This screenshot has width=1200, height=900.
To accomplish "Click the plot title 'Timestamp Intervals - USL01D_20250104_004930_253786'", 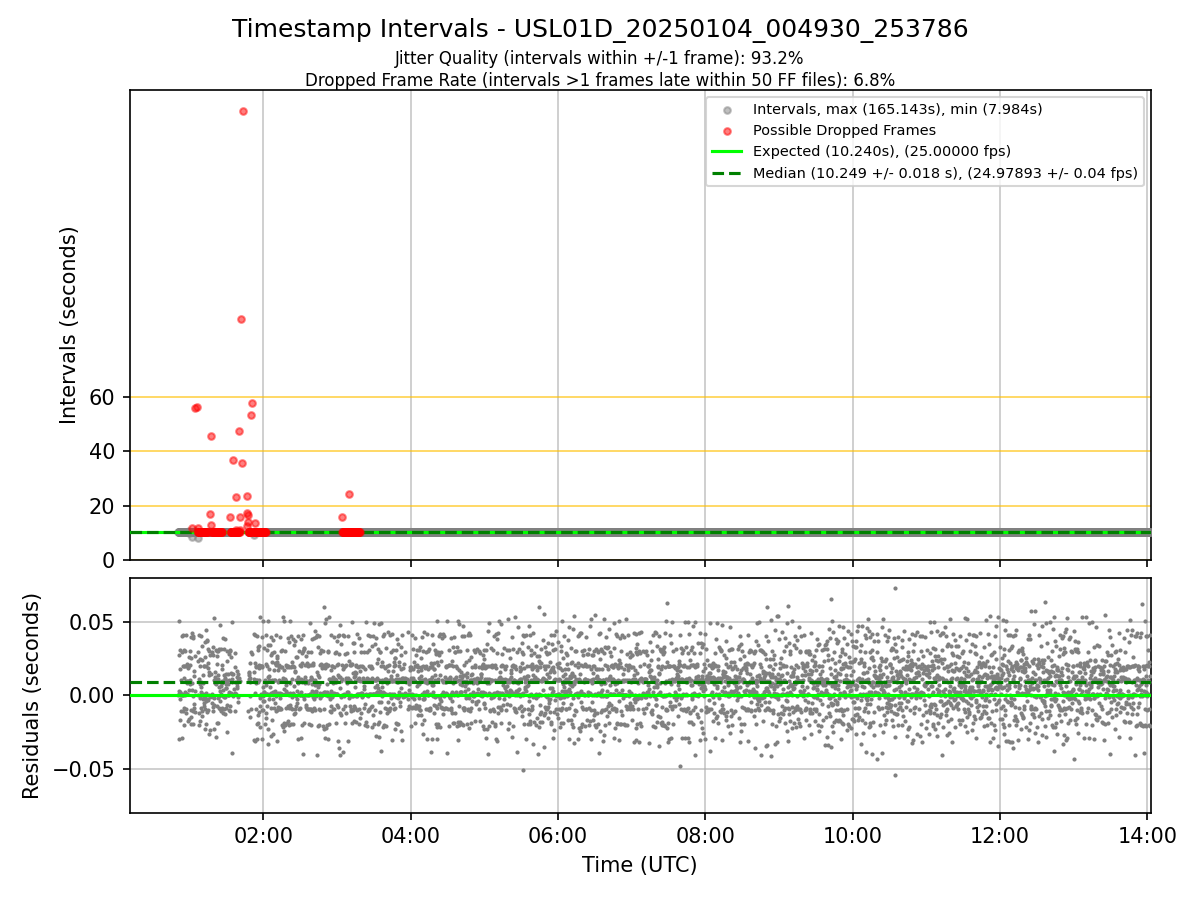I will pos(600,29).
